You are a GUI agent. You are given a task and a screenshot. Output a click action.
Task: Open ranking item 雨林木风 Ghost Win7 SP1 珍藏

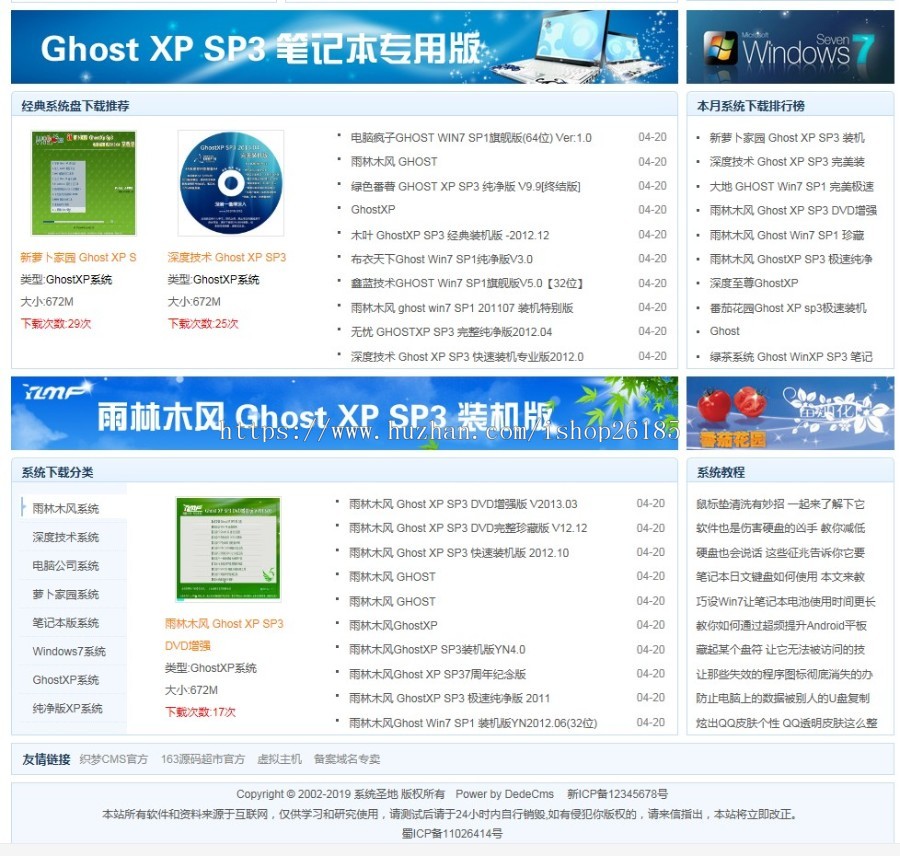tap(787, 235)
